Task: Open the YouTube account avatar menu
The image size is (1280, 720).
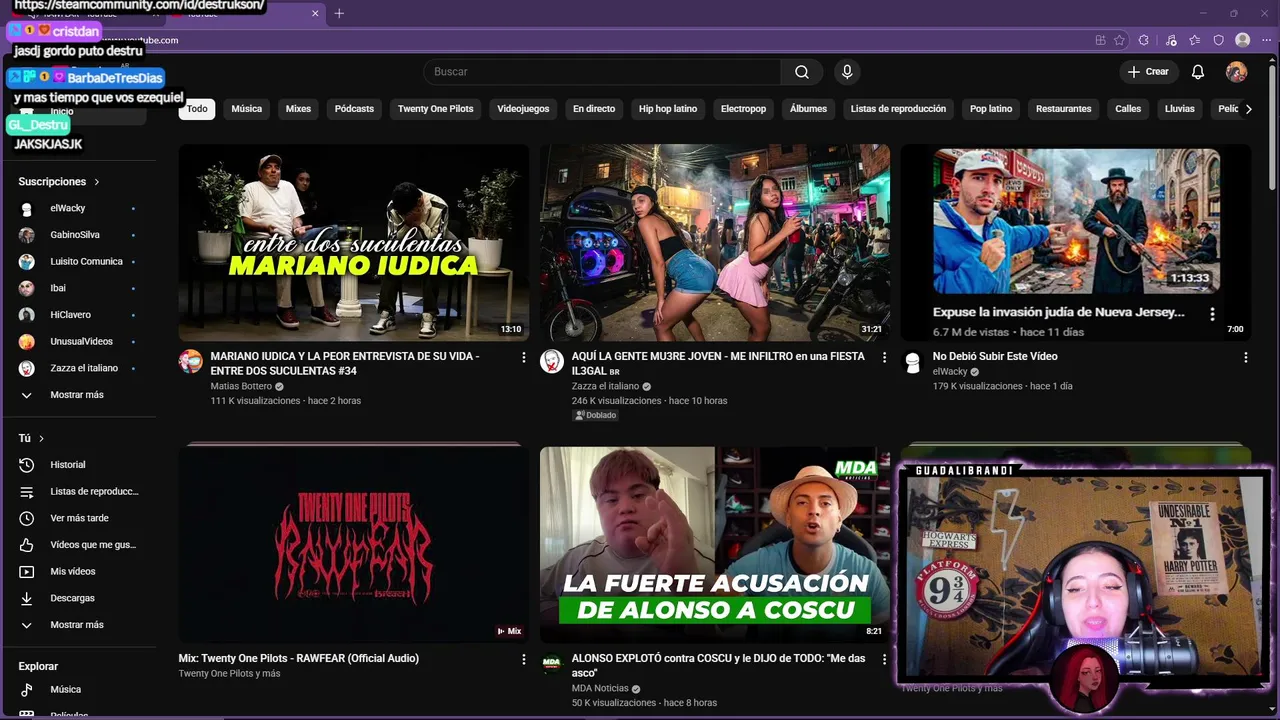Action: click(x=1237, y=72)
